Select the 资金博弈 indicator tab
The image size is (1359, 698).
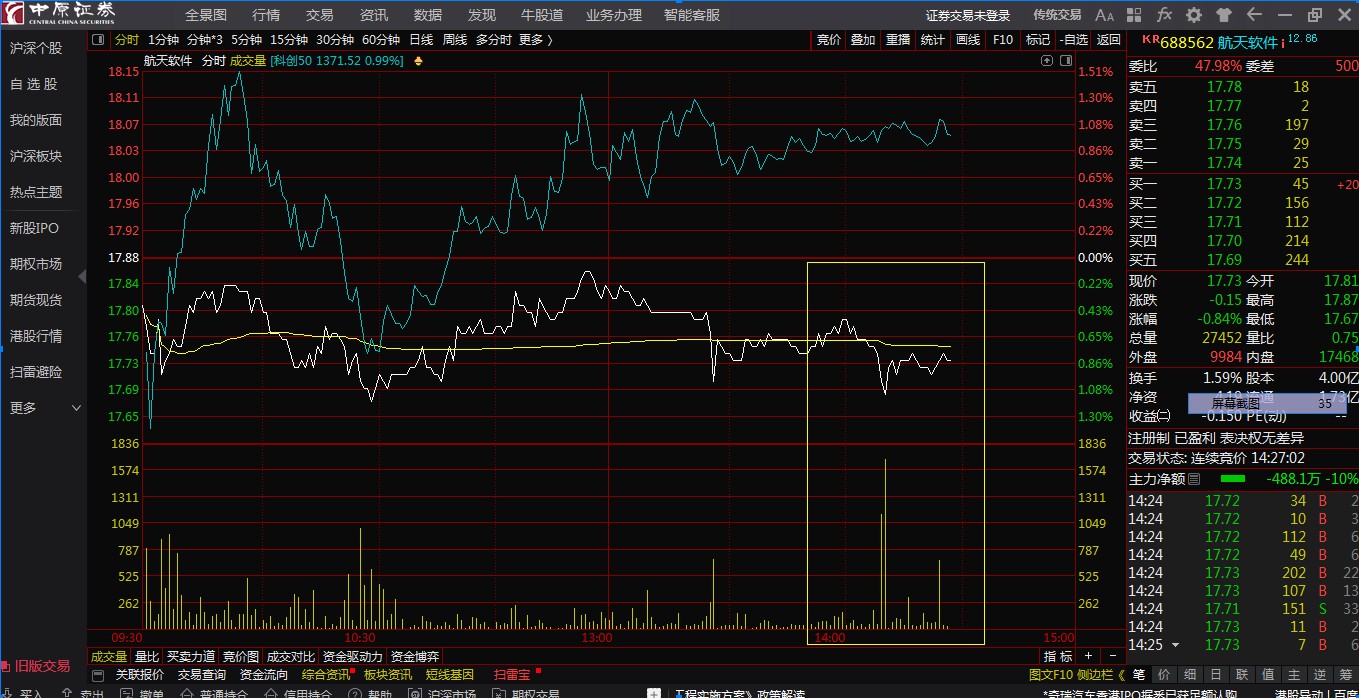(415, 657)
